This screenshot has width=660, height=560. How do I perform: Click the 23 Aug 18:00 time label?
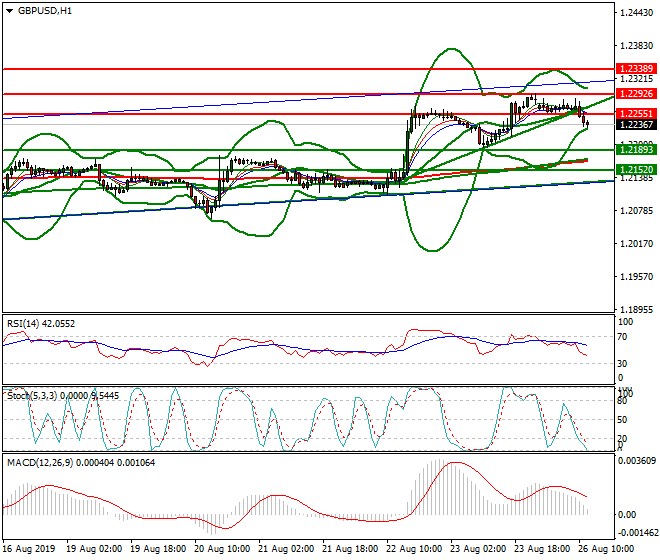click(x=542, y=549)
